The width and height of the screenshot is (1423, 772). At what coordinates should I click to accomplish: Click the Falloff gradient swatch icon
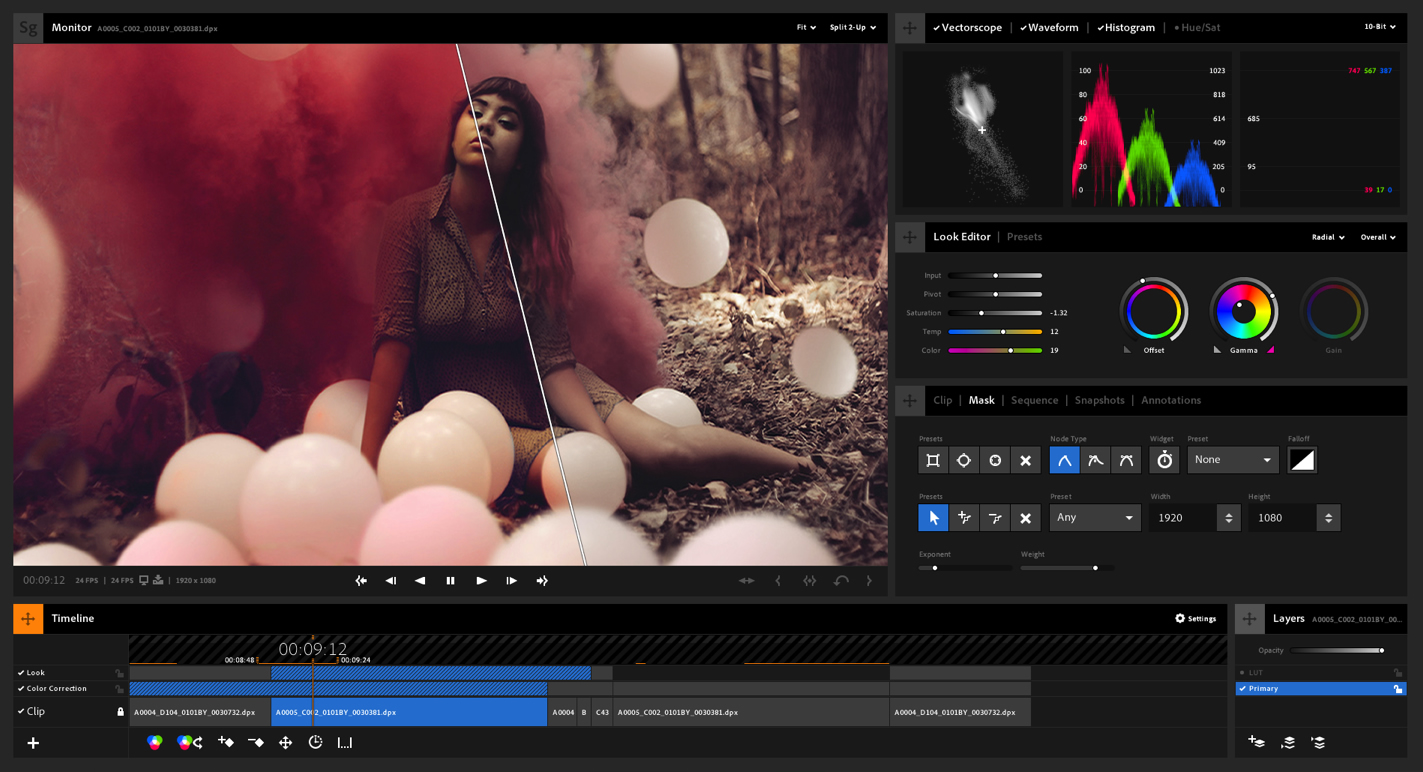pyautogui.click(x=1302, y=460)
